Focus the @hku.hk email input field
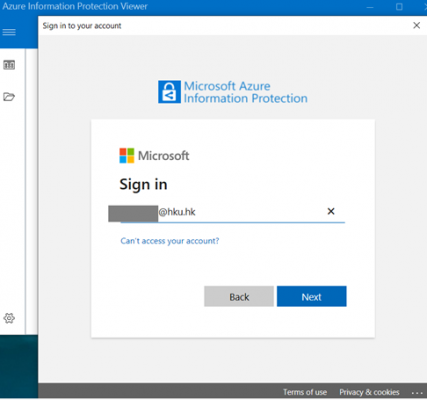Viewport: 427px width, 400px height. [x=233, y=212]
